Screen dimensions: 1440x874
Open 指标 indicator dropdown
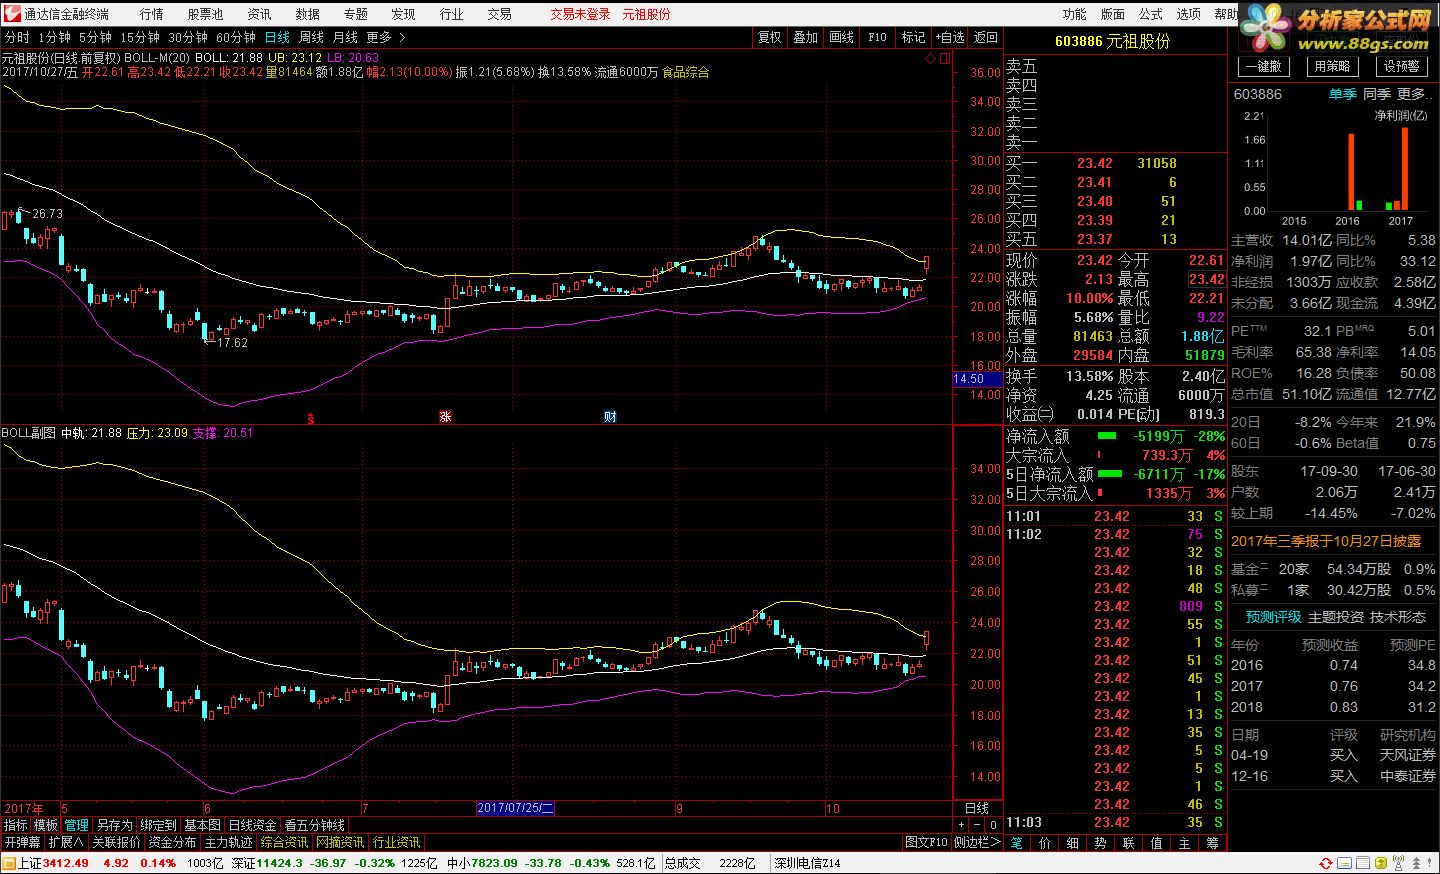pyautogui.click(x=15, y=825)
